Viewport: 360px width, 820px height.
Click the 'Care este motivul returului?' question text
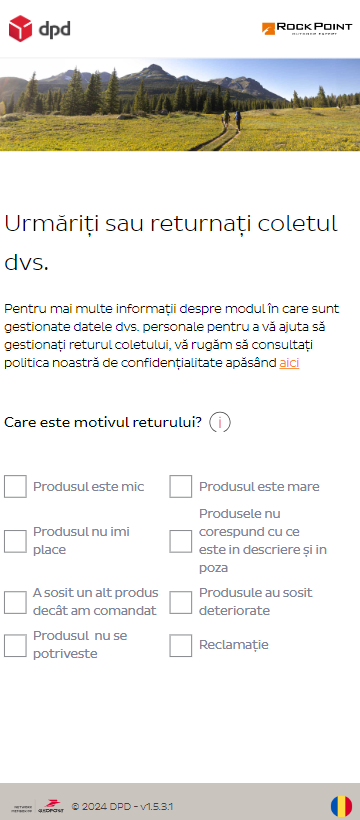point(103,423)
